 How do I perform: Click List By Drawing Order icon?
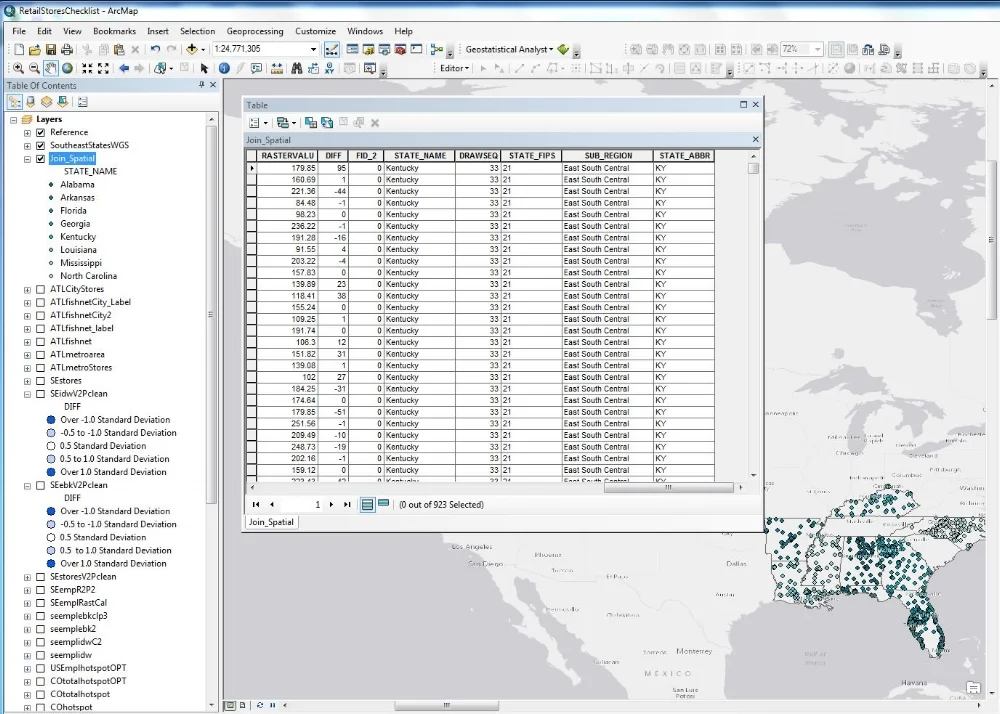click(x=15, y=101)
